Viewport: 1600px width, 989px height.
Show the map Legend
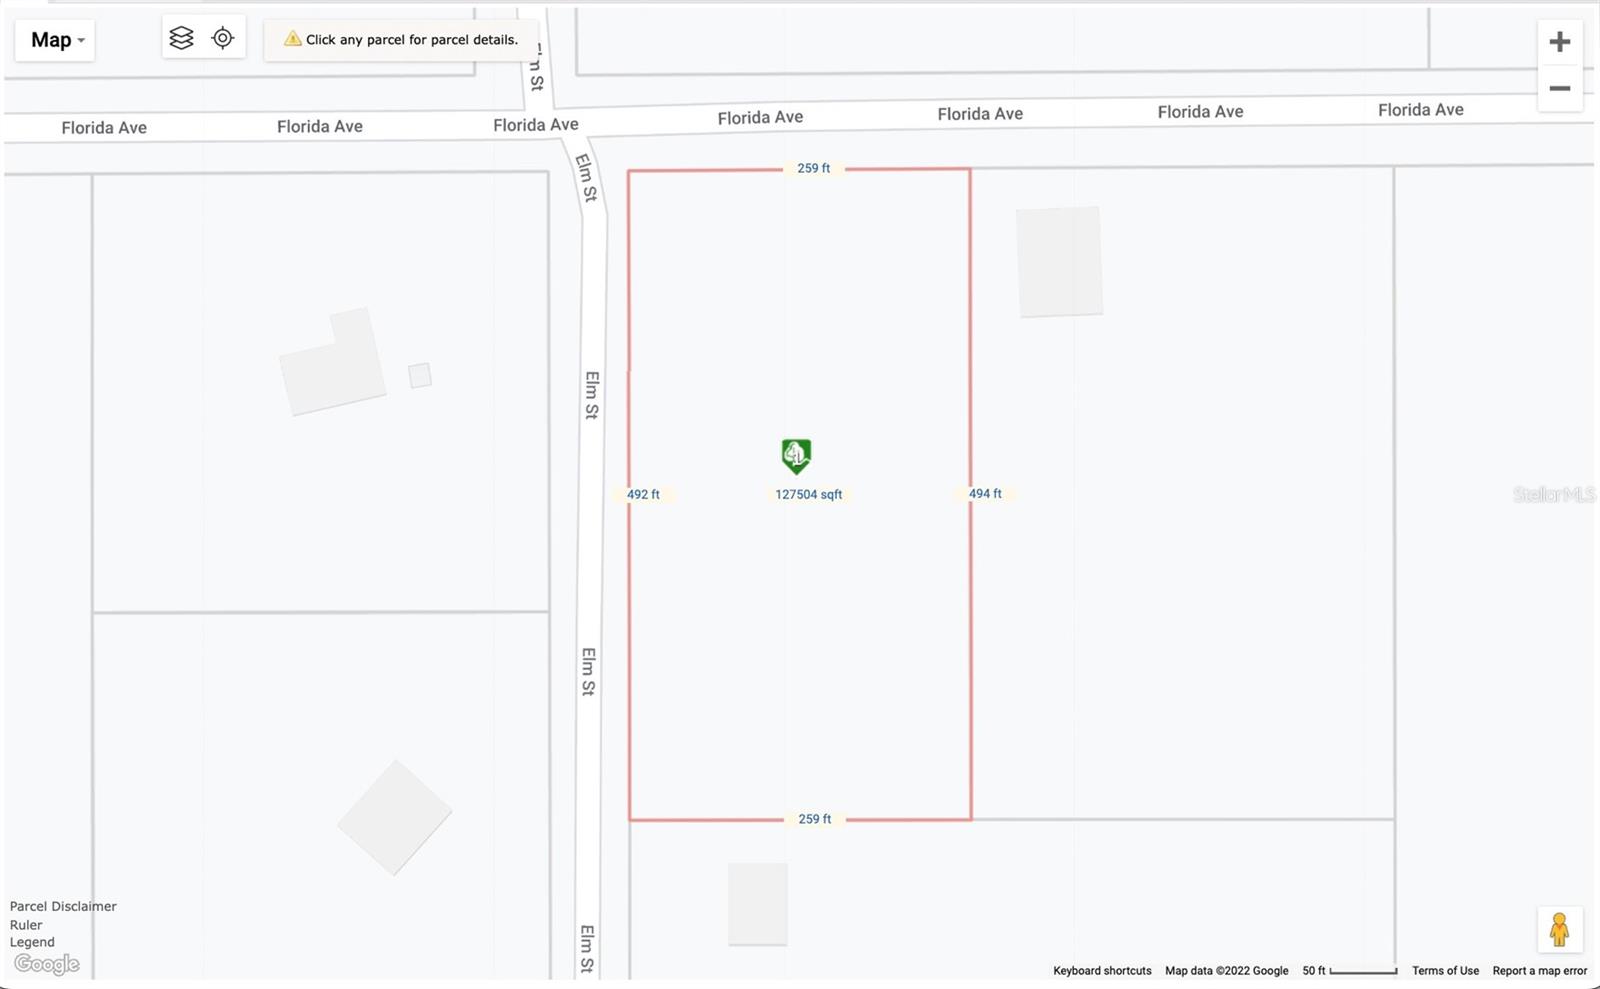click(x=32, y=942)
